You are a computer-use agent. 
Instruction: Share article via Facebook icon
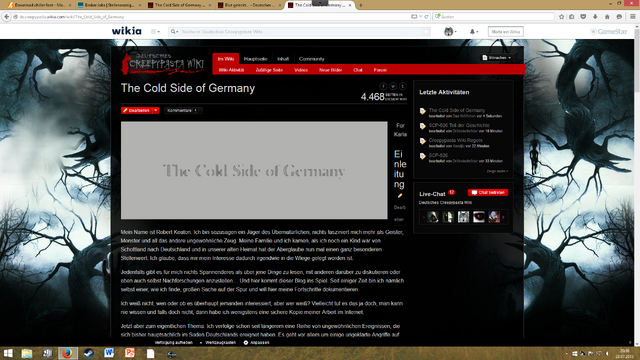(383, 86)
